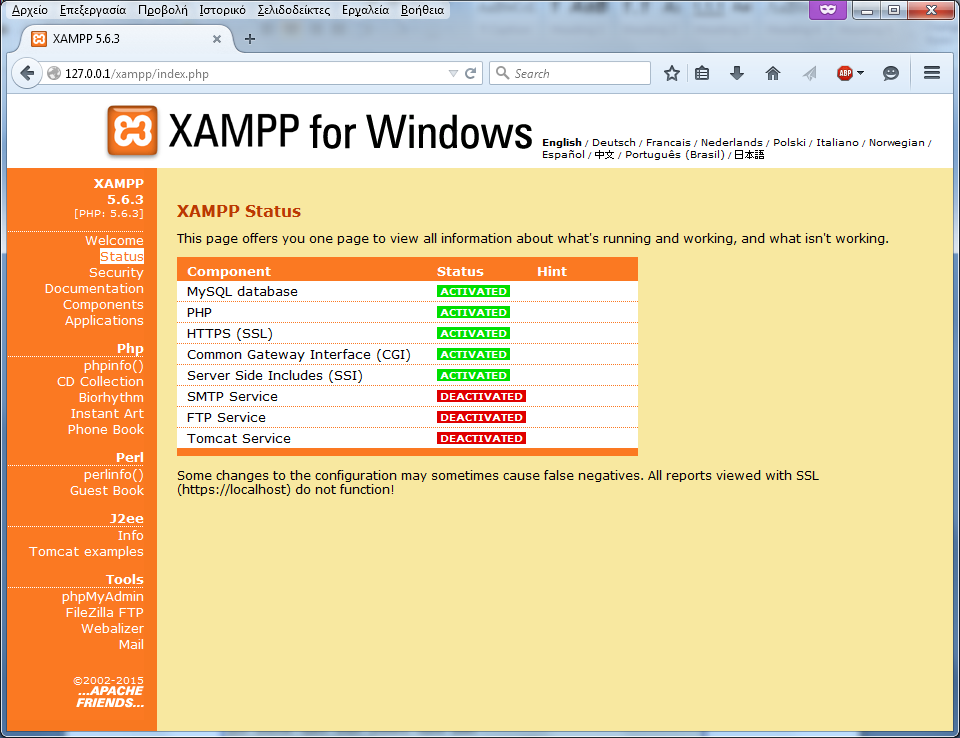The width and height of the screenshot is (960, 738).
Task: Open the Σελιδοδείκτες menu
Action: pos(294,10)
